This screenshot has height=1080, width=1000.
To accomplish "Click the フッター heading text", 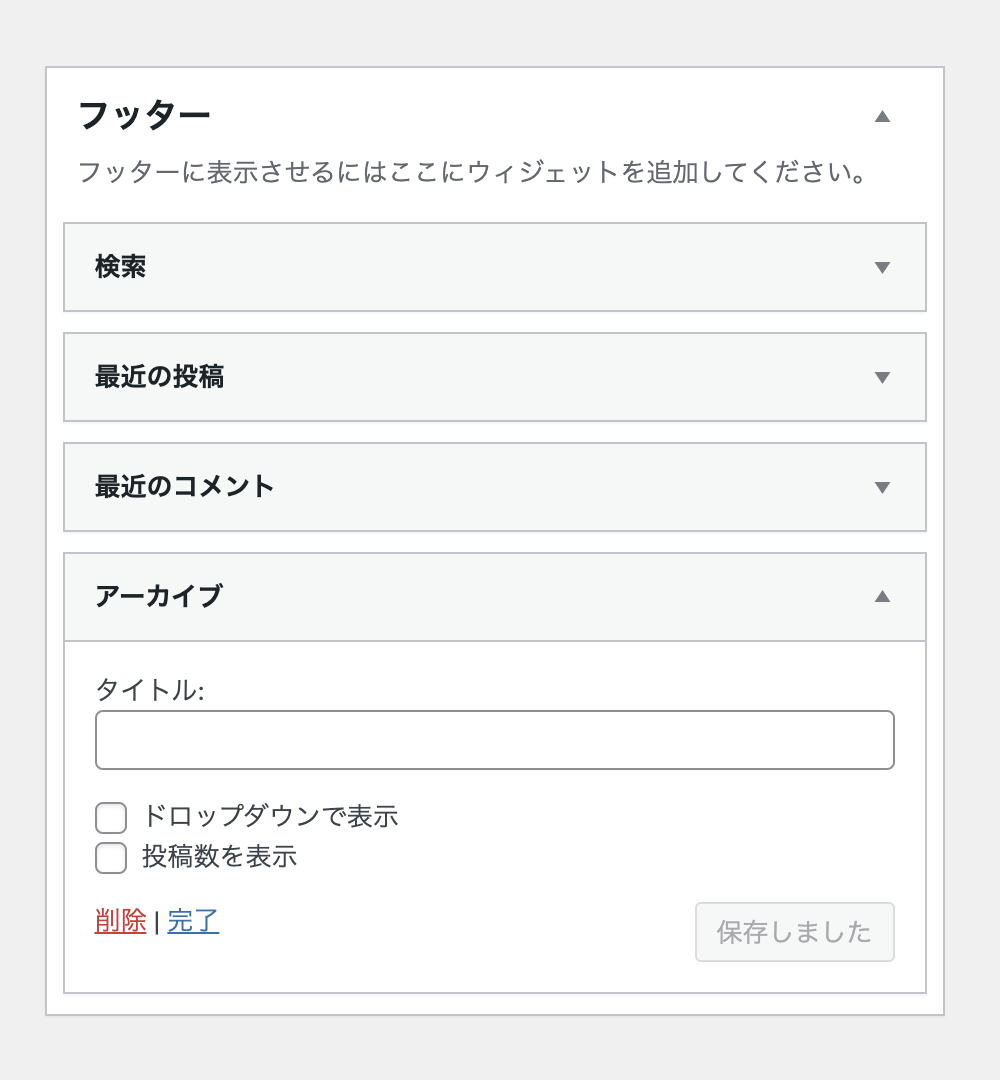I will (144, 116).
